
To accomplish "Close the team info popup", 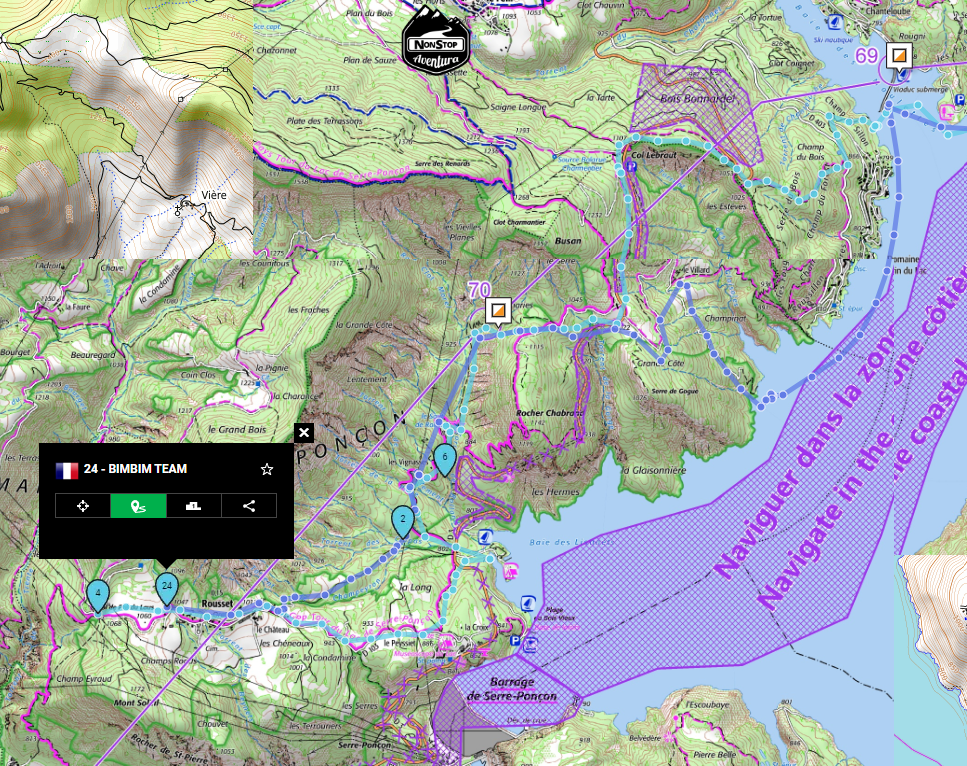I will pyautogui.click(x=304, y=433).
